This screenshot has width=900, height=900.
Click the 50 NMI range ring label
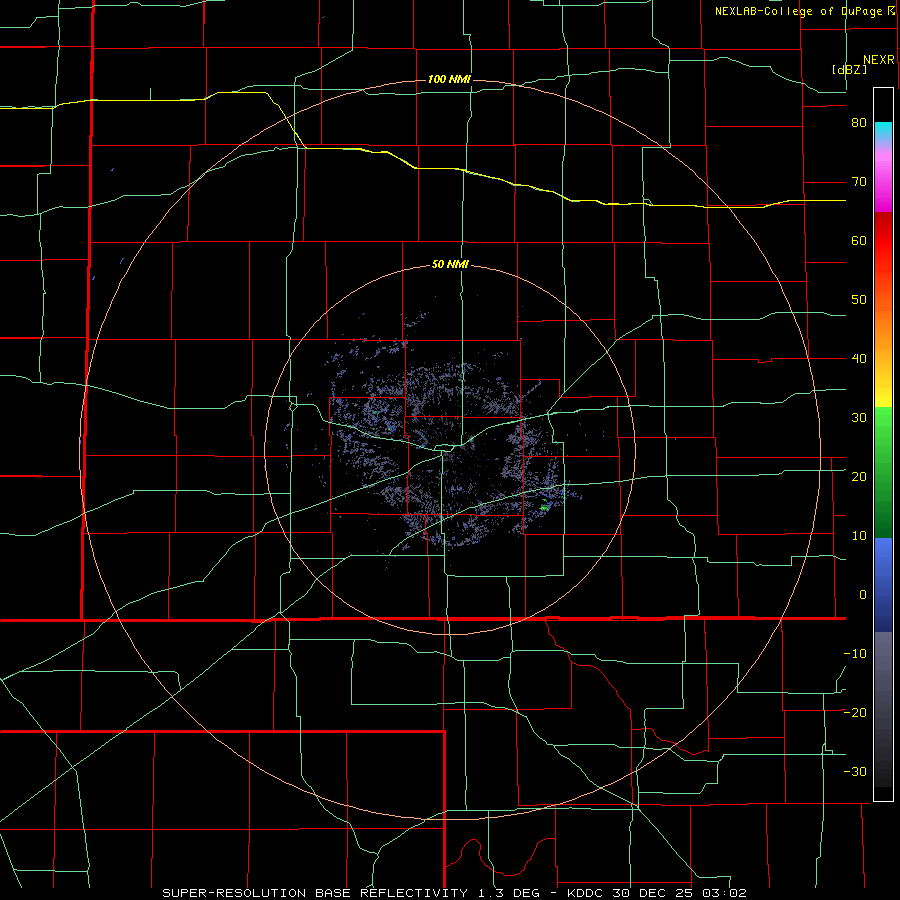[x=450, y=265]
